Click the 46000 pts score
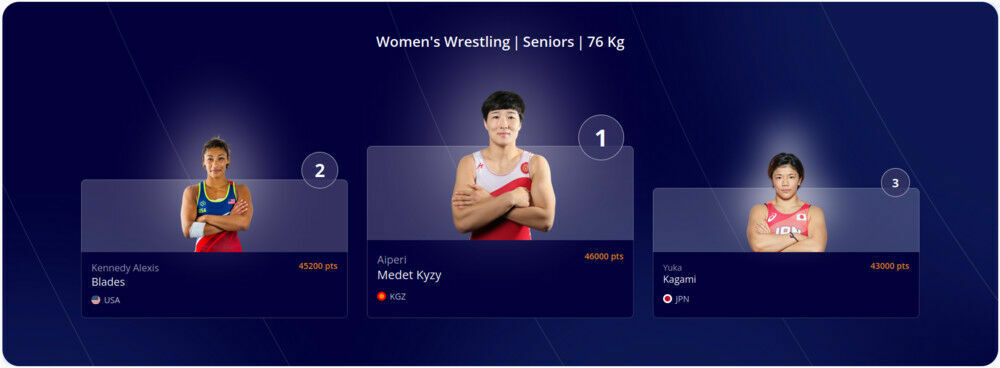 pyautogui.click(x=604, y=256)
